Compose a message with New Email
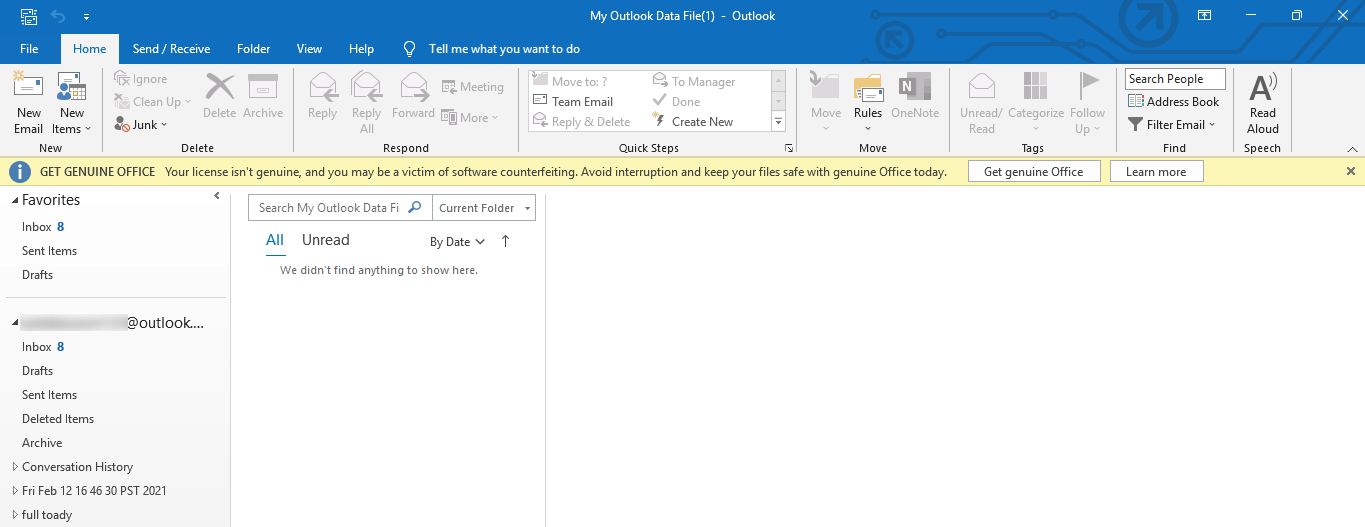The width and height of the screenshot is (1365, 527). [x=28, y=104]
